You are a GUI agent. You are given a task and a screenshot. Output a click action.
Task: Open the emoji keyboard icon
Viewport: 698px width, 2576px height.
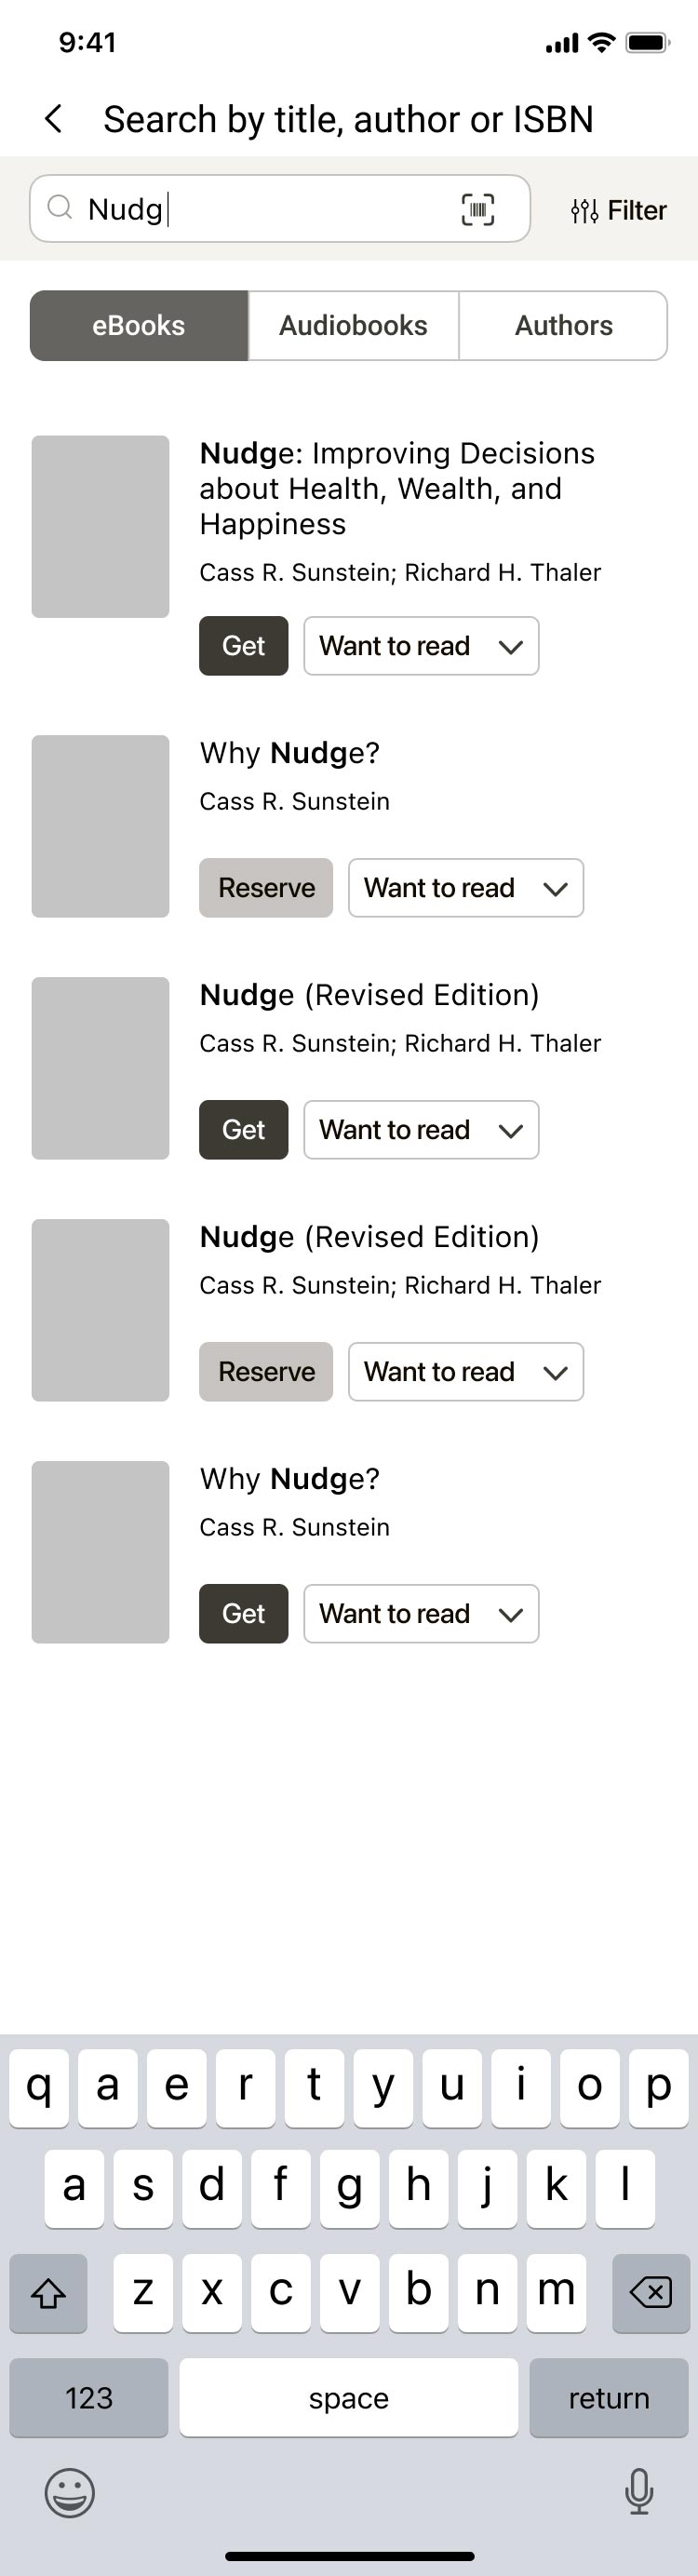point(70,2492)
